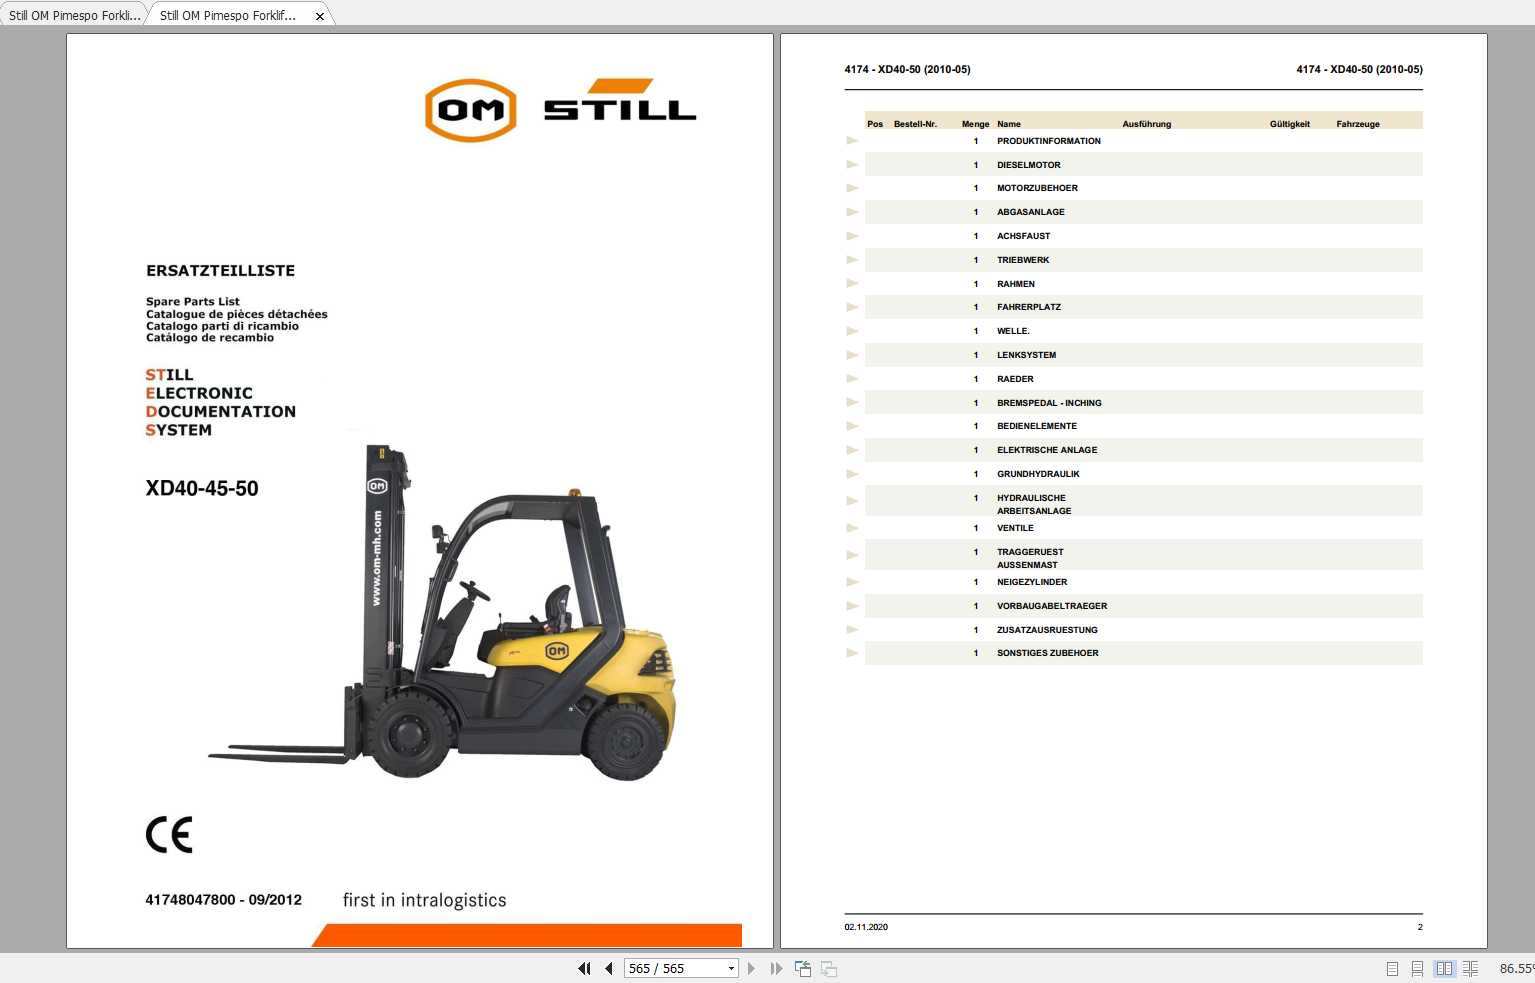Viewport: 1535px width, 983px height.
Task: Select the continuous scrolling view icon
Action: tap(1417, 968)
